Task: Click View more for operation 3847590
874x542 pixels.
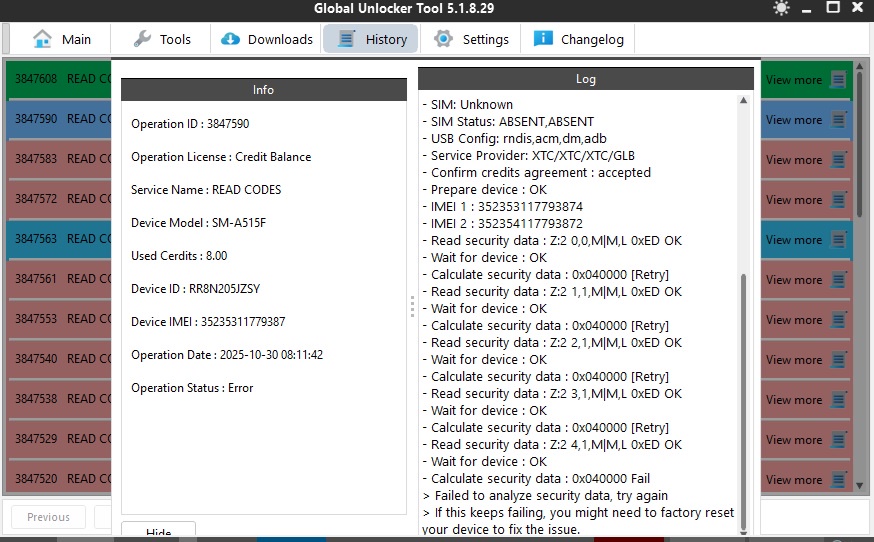Action: (x=793, y=120)
